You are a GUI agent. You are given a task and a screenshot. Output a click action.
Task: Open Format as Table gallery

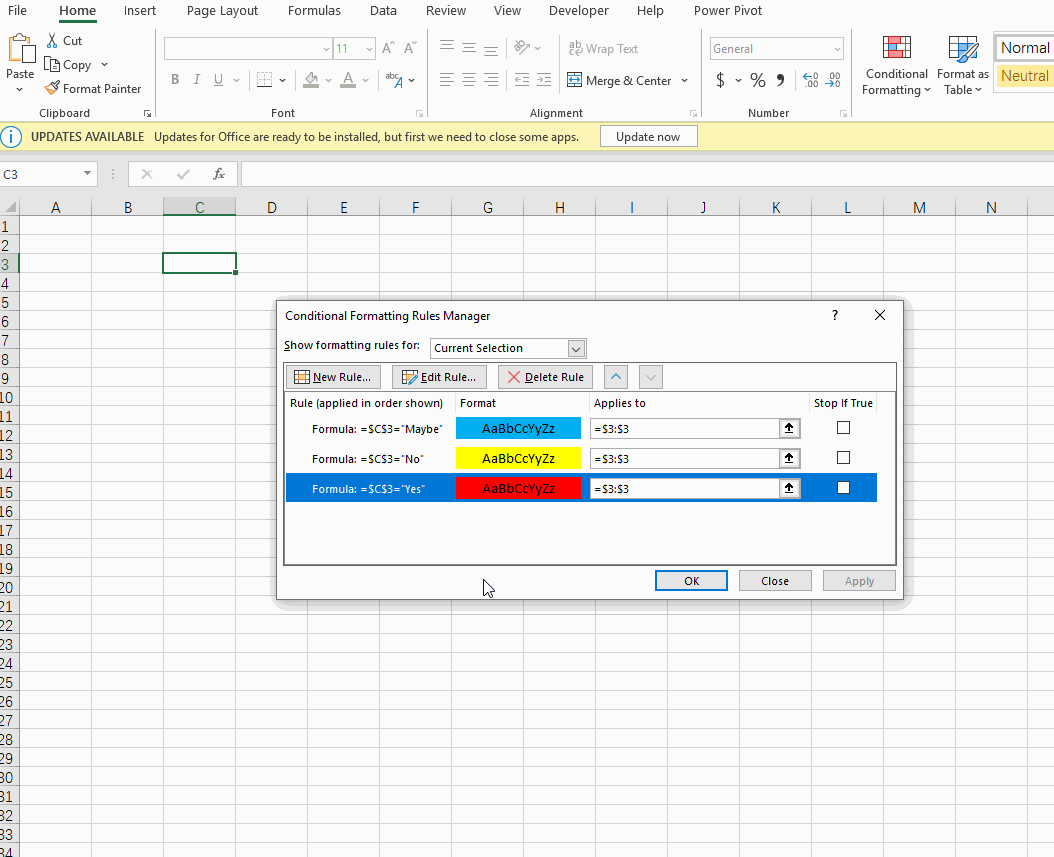coord(961,65)
